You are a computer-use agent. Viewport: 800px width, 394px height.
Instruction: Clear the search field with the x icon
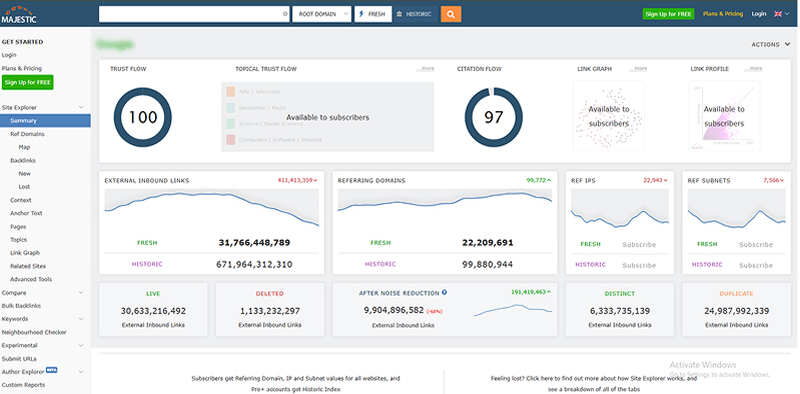[285, 14]
